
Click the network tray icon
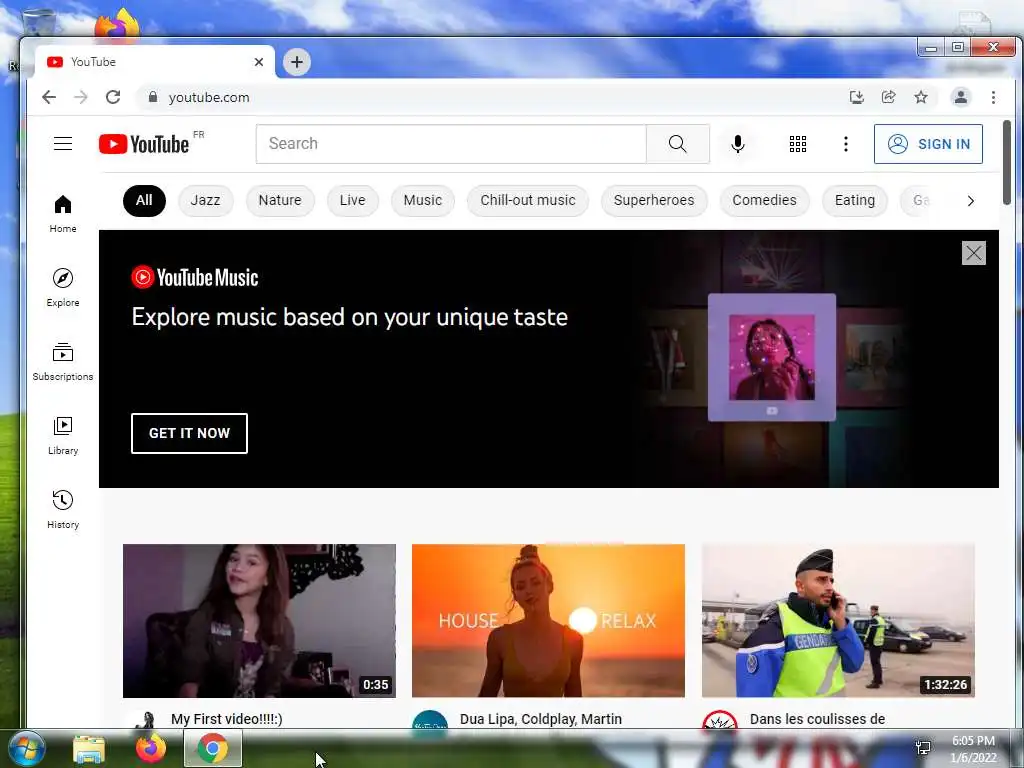point(923,748)
